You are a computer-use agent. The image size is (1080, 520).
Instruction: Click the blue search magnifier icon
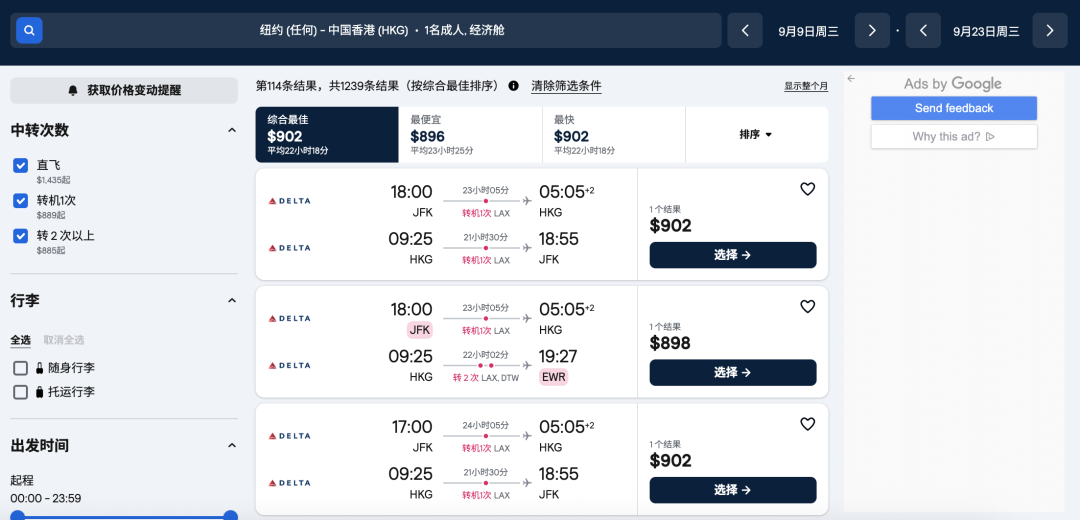pyautogui.click(x=29, y=31)
